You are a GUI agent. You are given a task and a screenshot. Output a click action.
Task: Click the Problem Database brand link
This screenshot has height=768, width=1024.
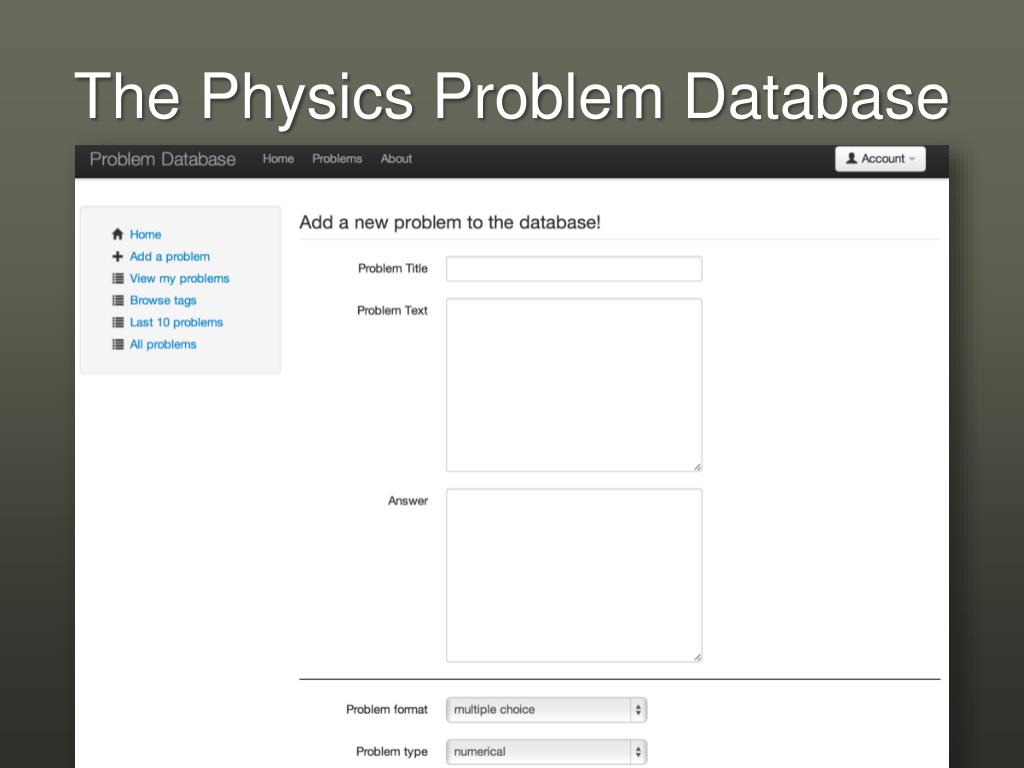pyautogui.click(x=163, y=160)
